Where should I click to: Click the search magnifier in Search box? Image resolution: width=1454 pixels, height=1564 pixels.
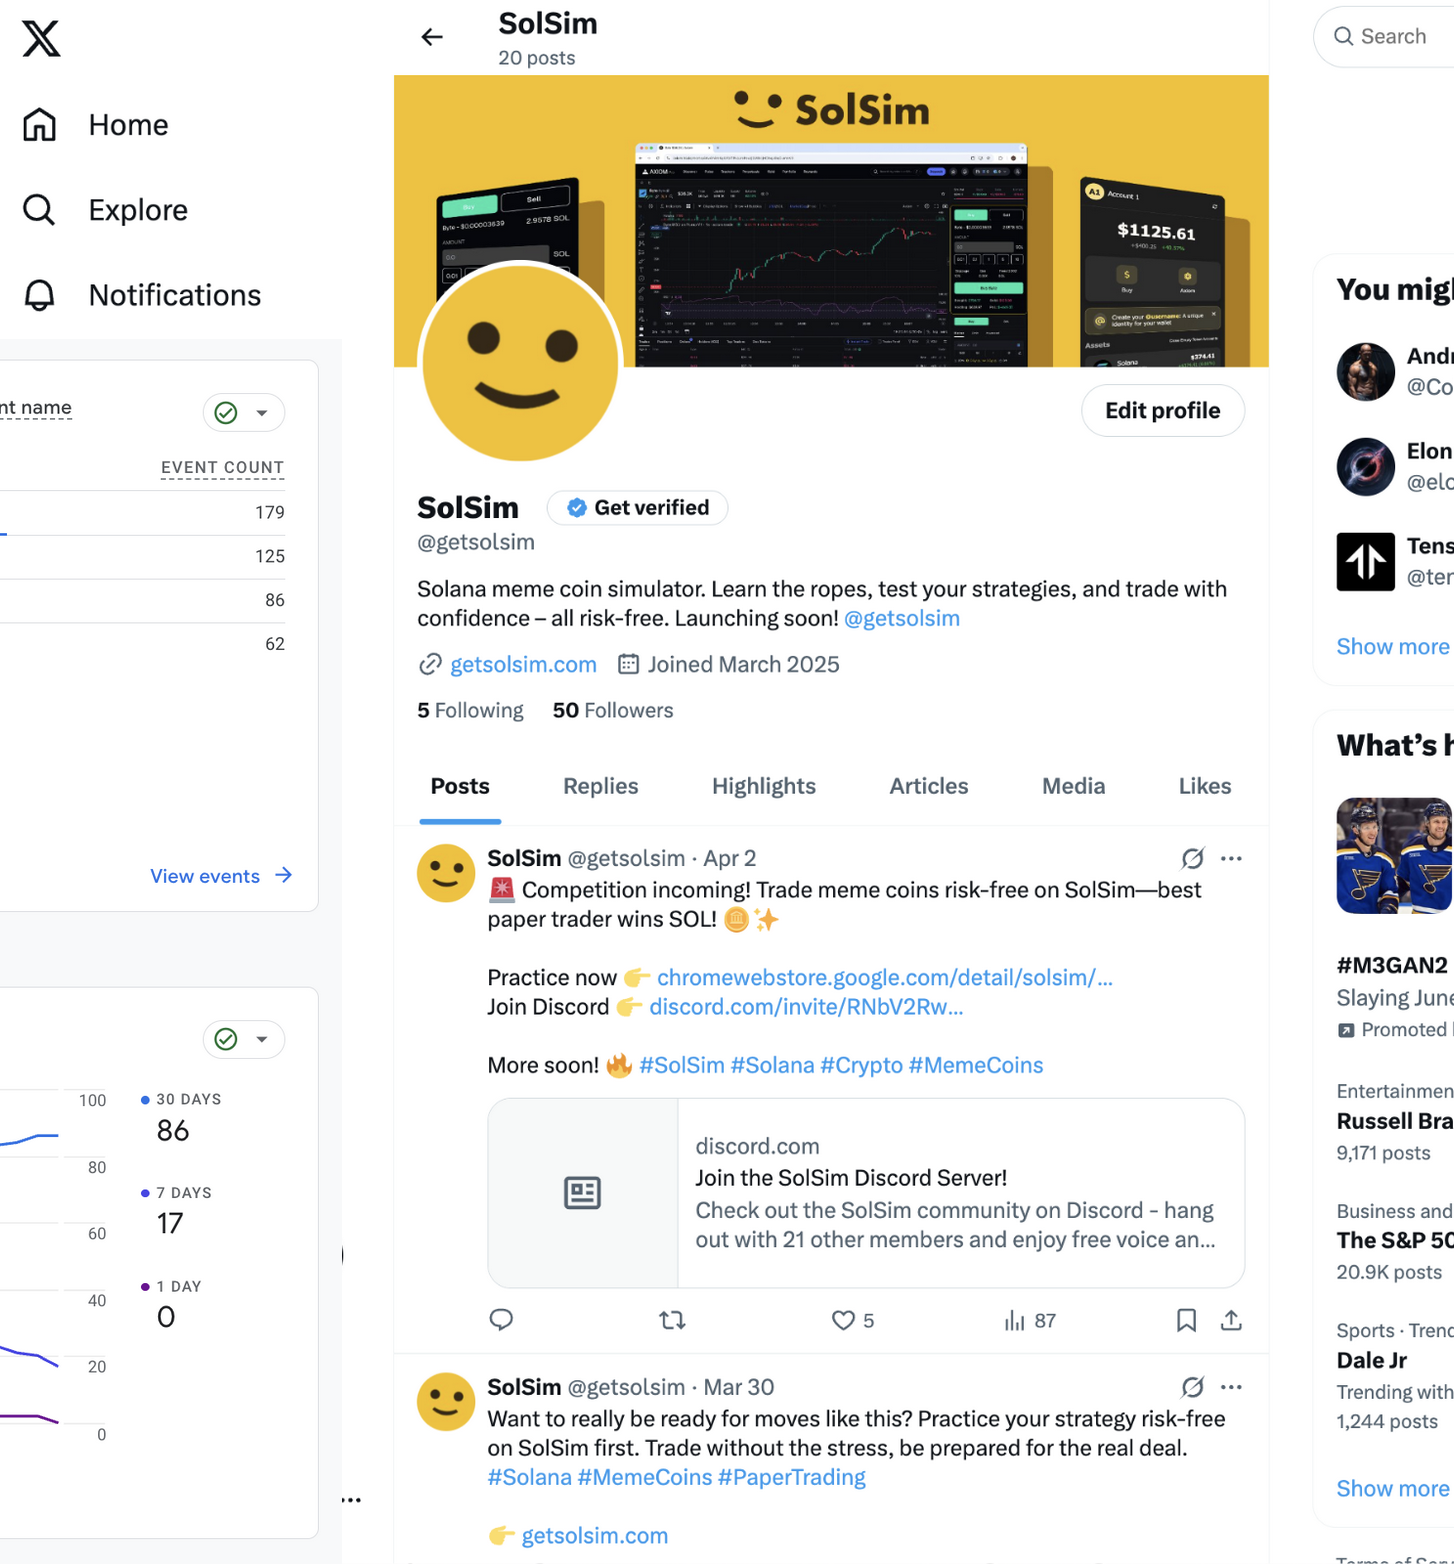coord(1344,37)
